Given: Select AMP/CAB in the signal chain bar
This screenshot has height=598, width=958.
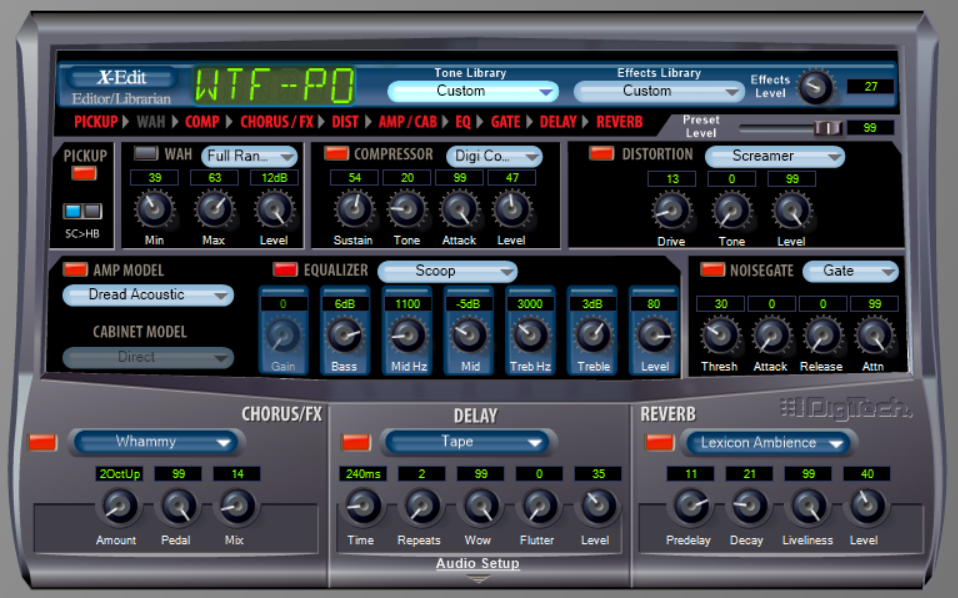Looking at the screenshot, I should point(408,122).
